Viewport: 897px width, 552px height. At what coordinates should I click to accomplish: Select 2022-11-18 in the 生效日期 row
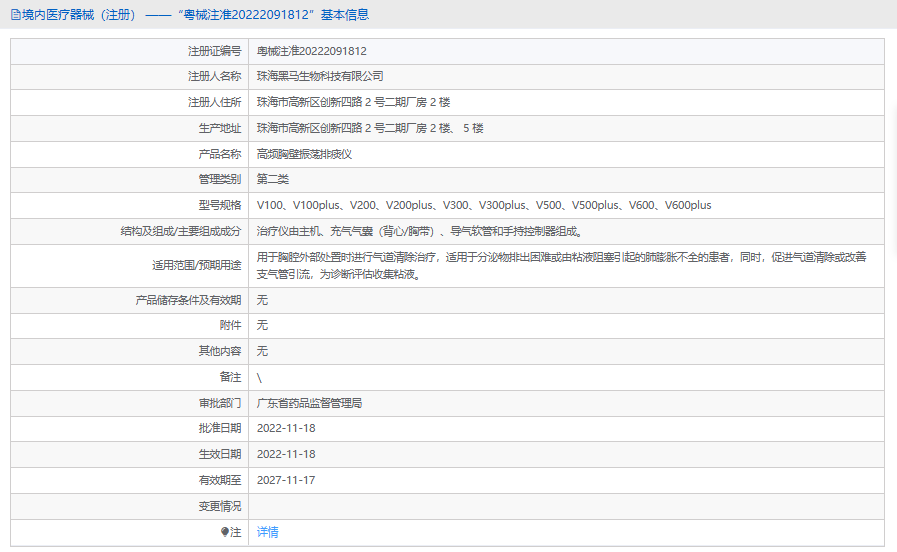pyautogui.click(x=286, y=454)
